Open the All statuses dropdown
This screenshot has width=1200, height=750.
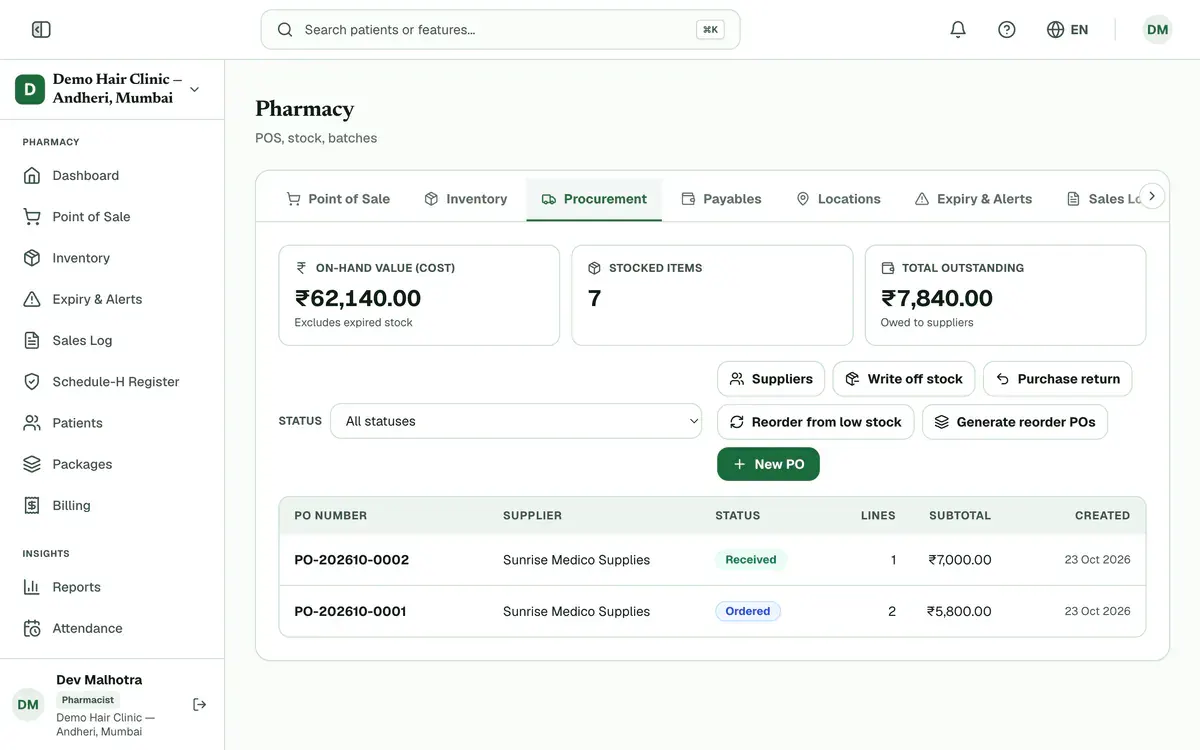[516, 421]
